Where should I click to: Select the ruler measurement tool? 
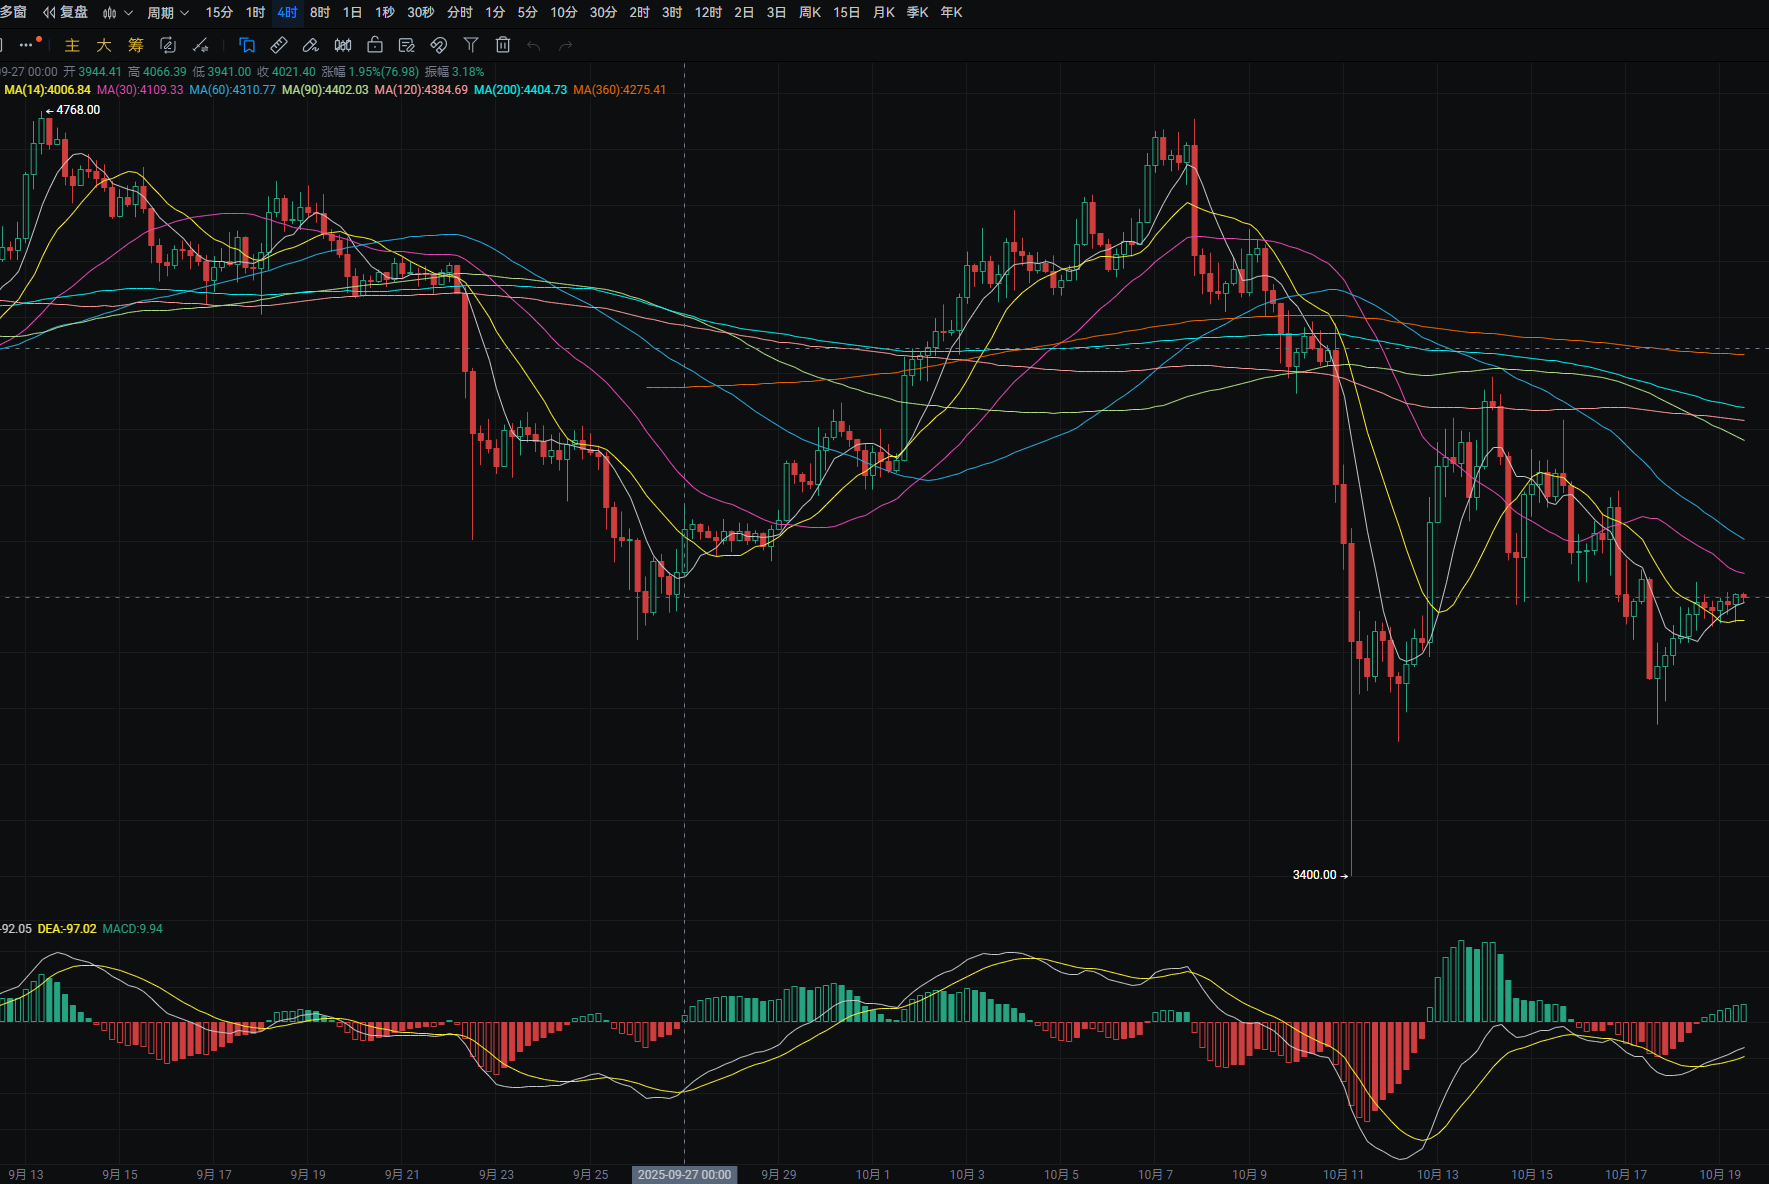pyautogui.click(x=279, y=45)
